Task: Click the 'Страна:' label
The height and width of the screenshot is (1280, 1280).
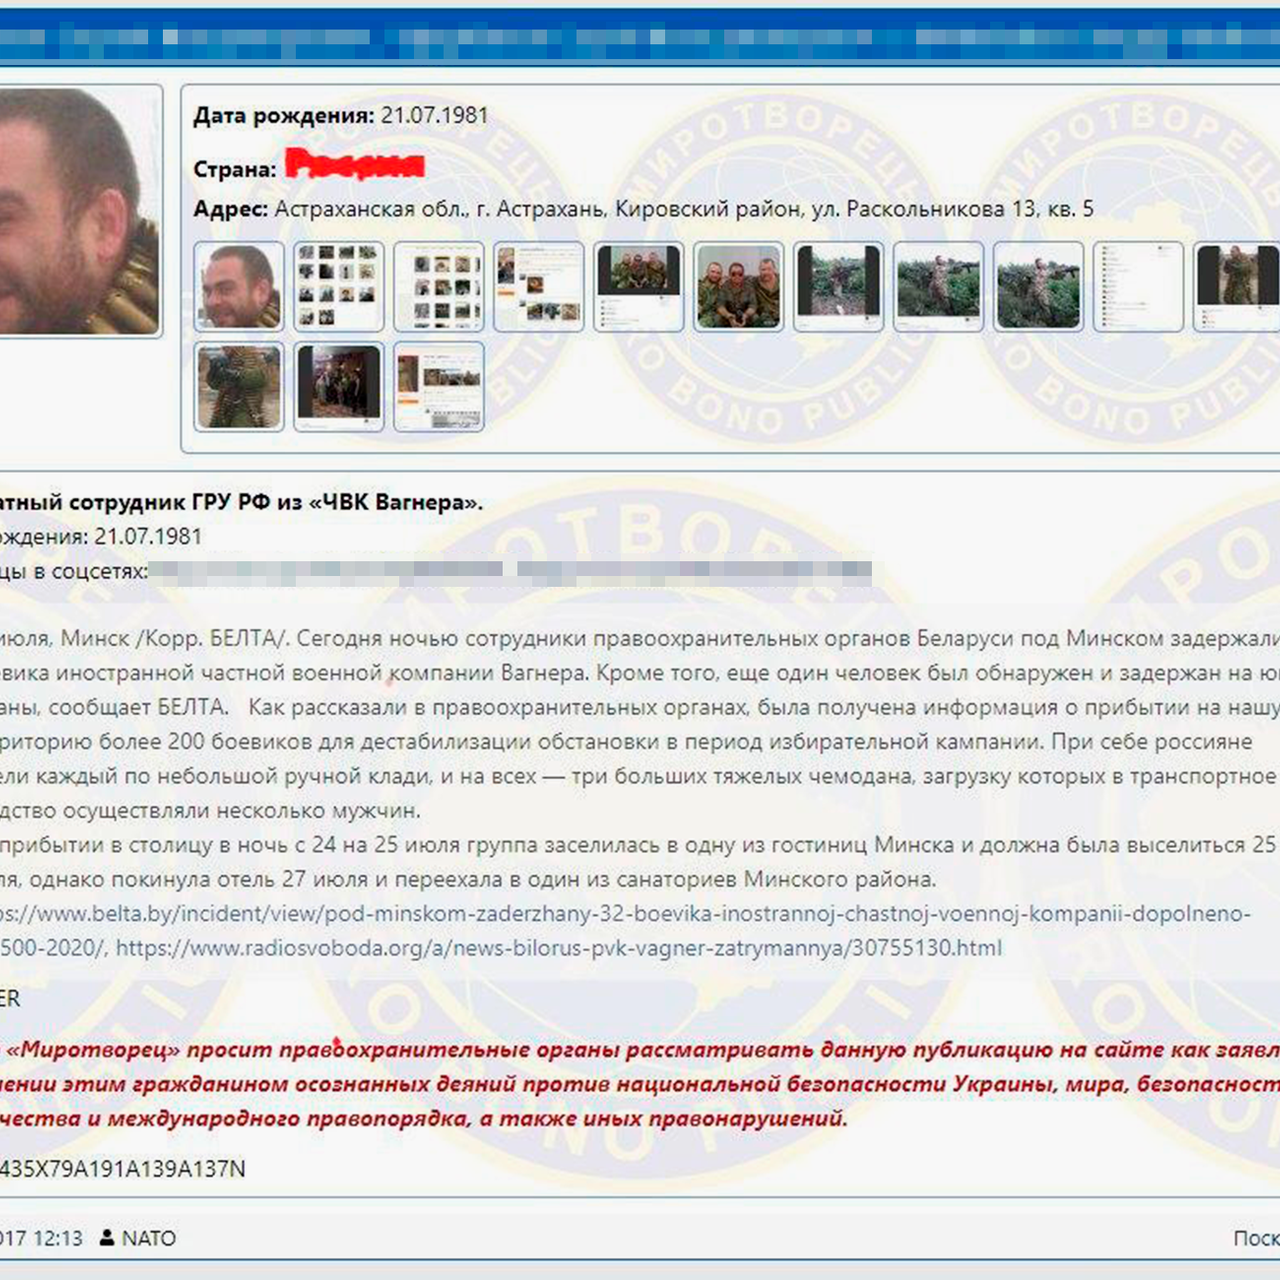Action: tap(235, 169)
